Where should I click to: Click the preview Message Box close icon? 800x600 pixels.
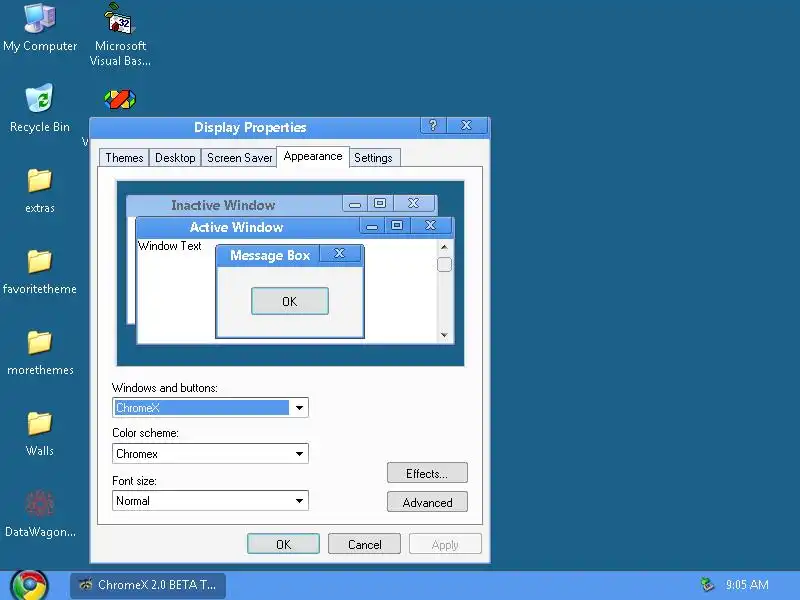point(340,253)
